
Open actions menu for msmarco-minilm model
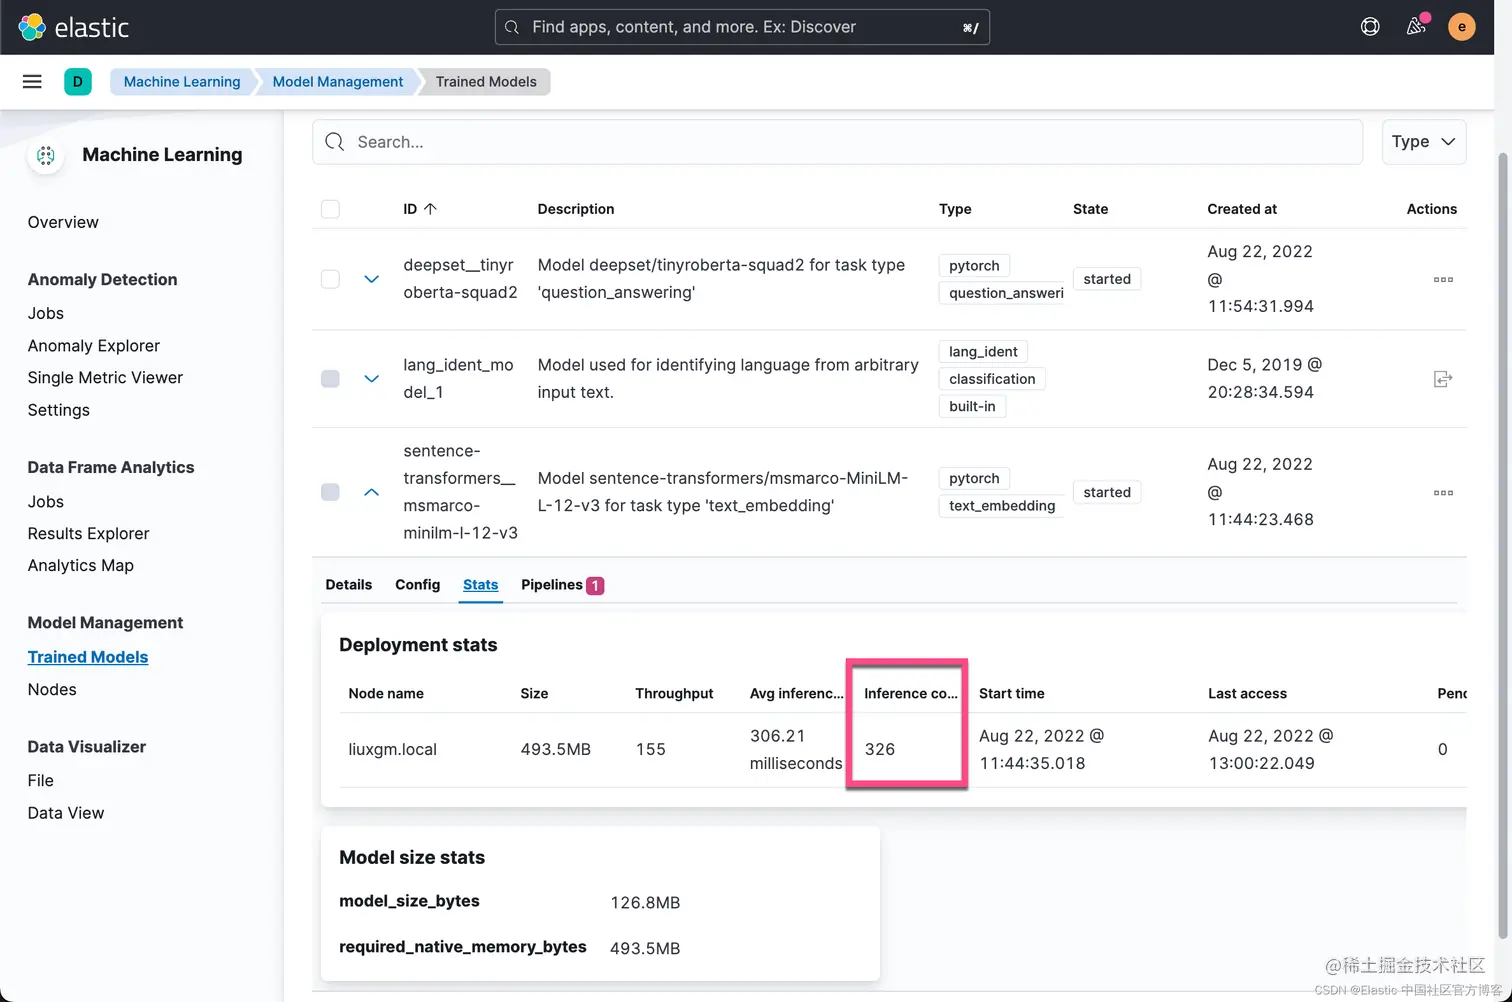[x=1443, y=493]
